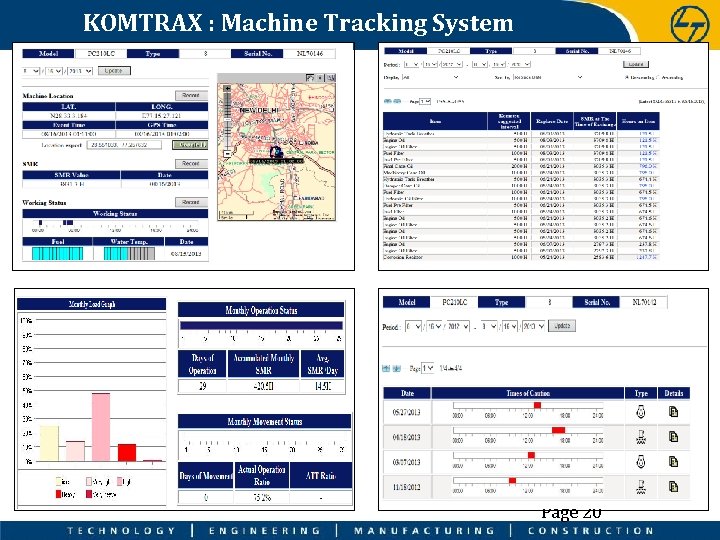Click Replace Date column header

tap(551, 121)
